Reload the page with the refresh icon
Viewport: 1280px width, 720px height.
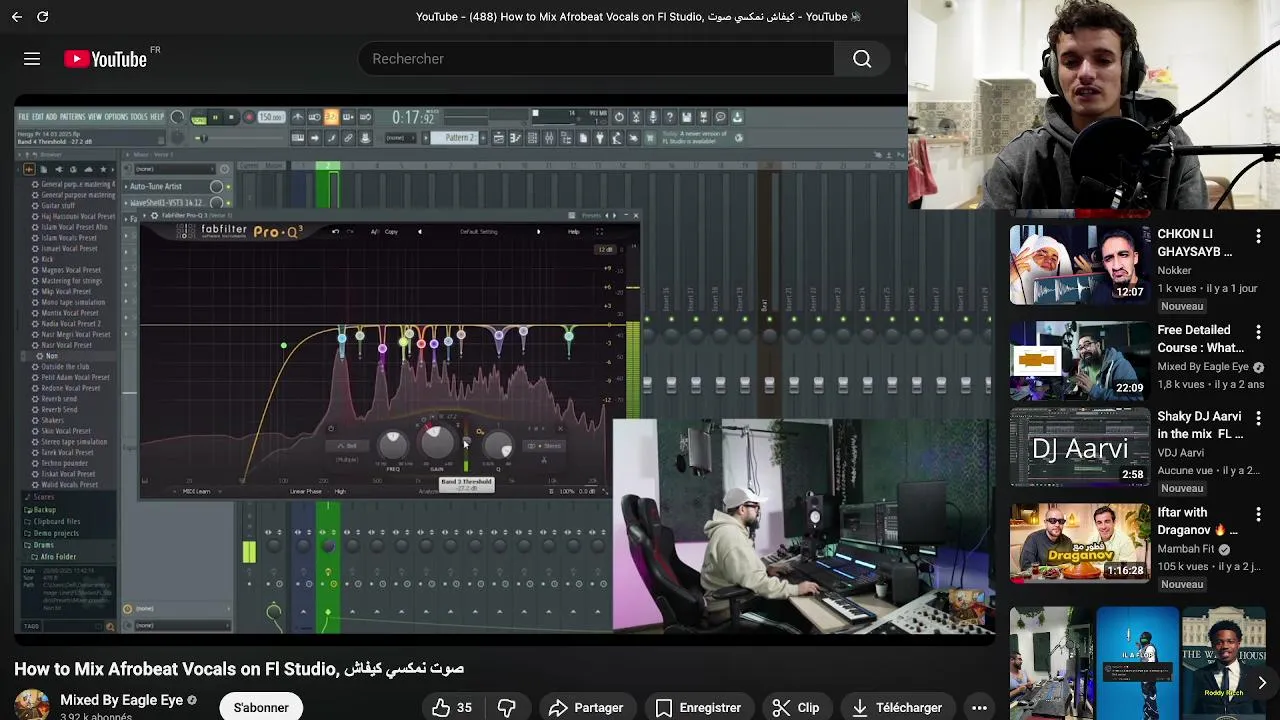pos(43,17)
